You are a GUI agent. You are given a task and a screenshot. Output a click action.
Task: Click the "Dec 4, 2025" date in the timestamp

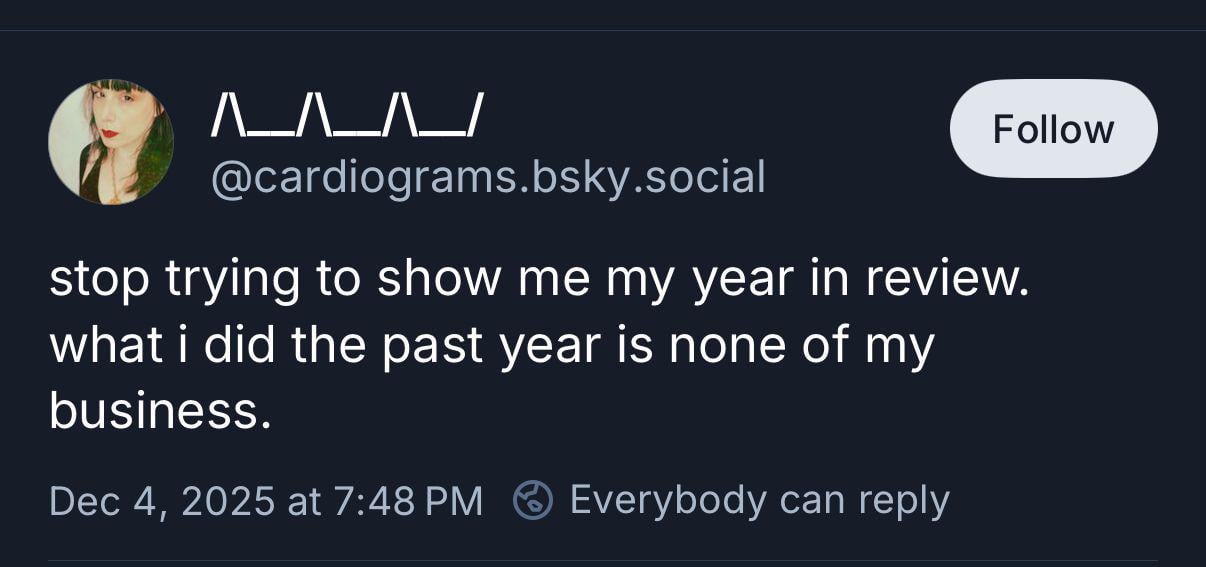[162, 501]
